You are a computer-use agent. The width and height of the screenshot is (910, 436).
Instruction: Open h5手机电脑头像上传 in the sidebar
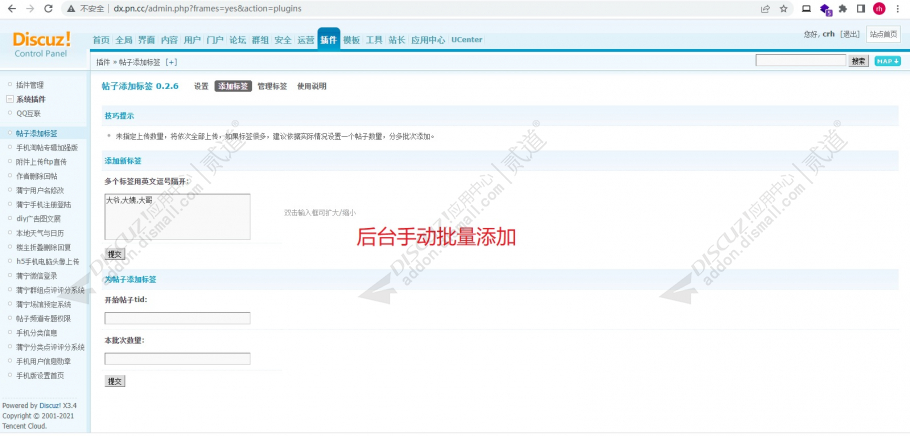(48, 261)
